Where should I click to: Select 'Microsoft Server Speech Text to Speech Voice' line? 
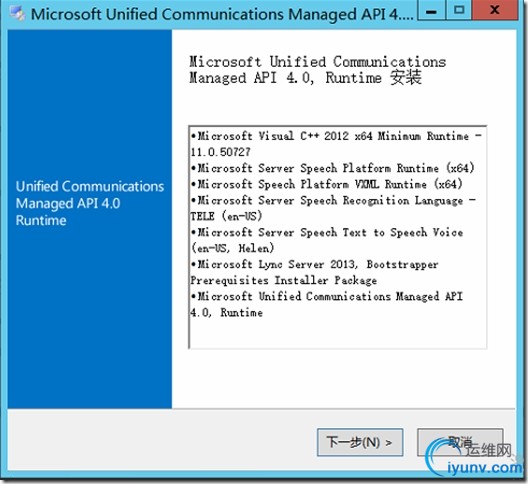(x=327, y=232)
